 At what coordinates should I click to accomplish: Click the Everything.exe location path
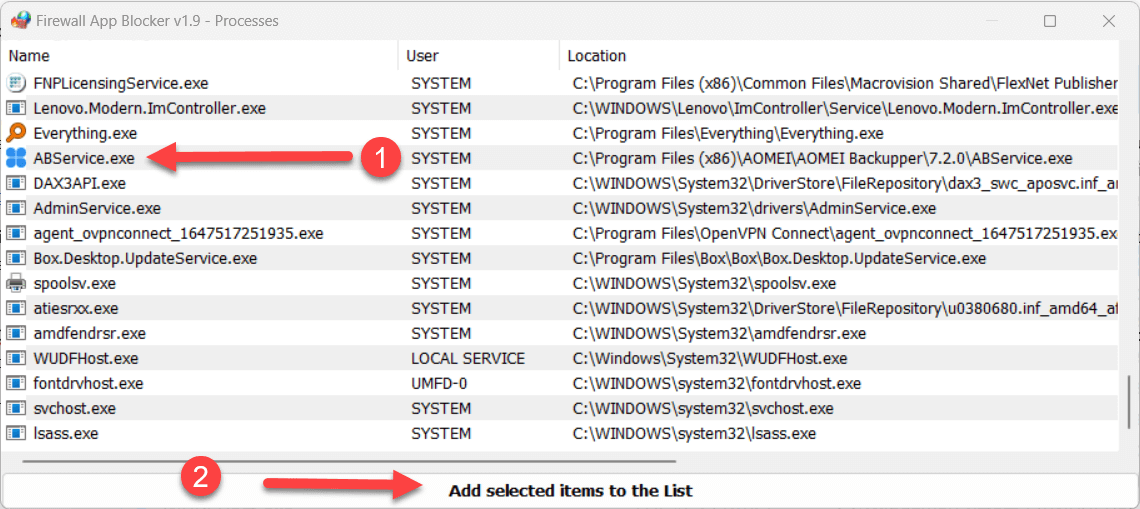click(x=728, y=133)
